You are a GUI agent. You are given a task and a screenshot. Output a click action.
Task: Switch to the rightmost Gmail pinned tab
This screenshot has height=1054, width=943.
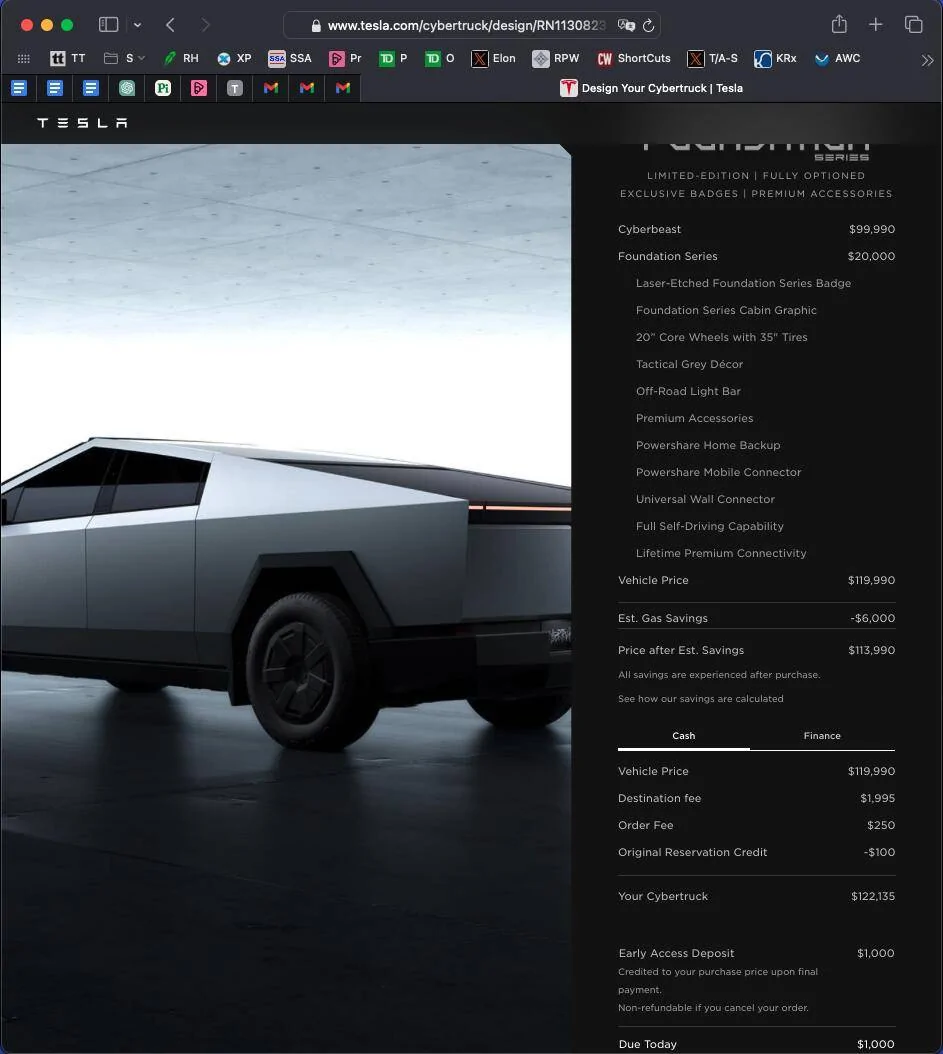343,88
